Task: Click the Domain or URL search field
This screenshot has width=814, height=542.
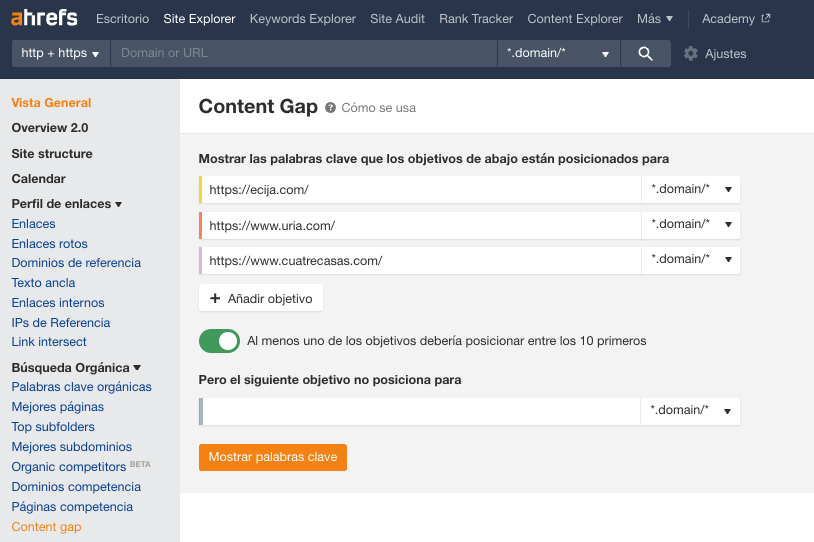Action: click(x=304, y=53)
